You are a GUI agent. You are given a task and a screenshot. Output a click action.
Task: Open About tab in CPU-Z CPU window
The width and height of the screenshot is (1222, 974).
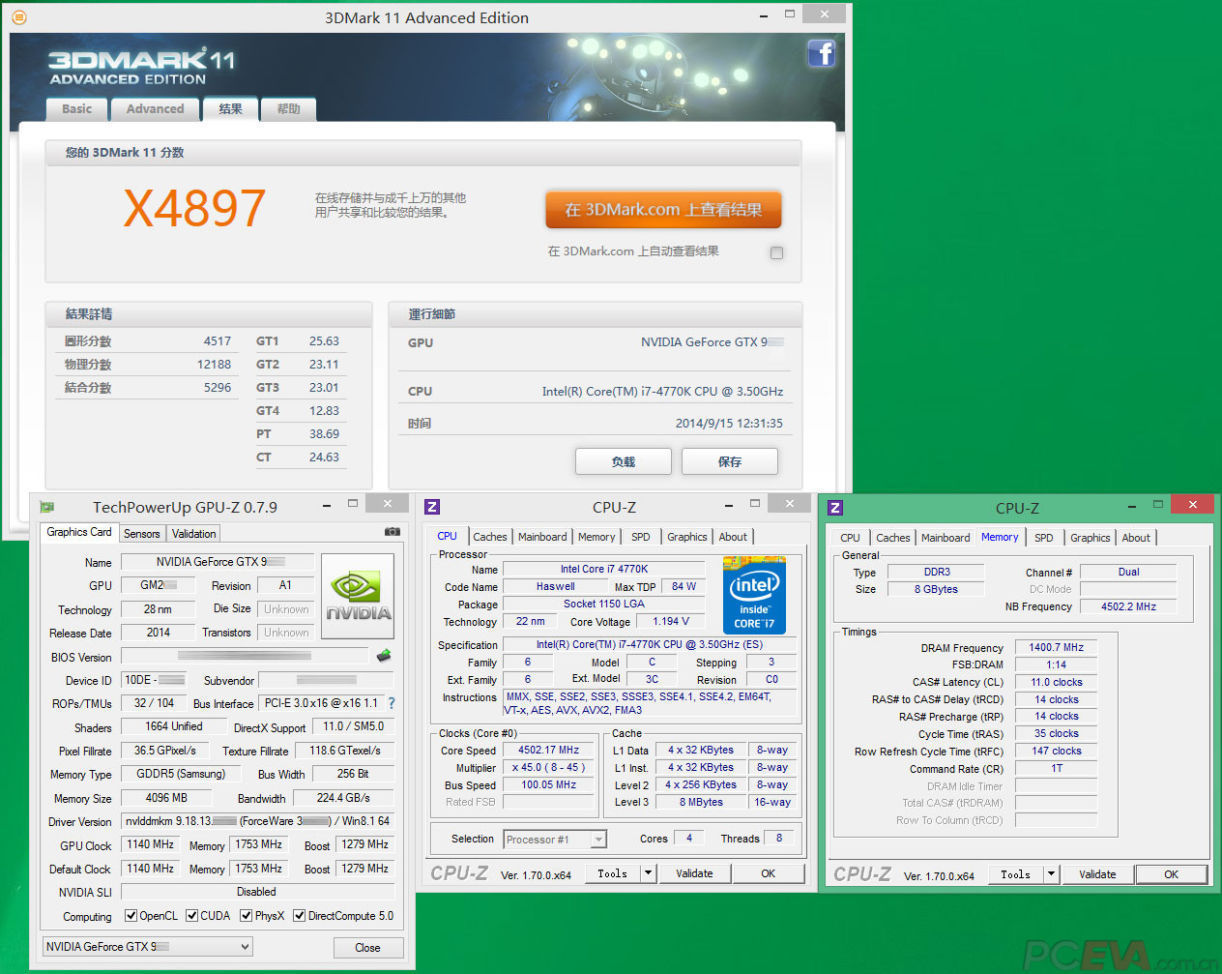733,537
